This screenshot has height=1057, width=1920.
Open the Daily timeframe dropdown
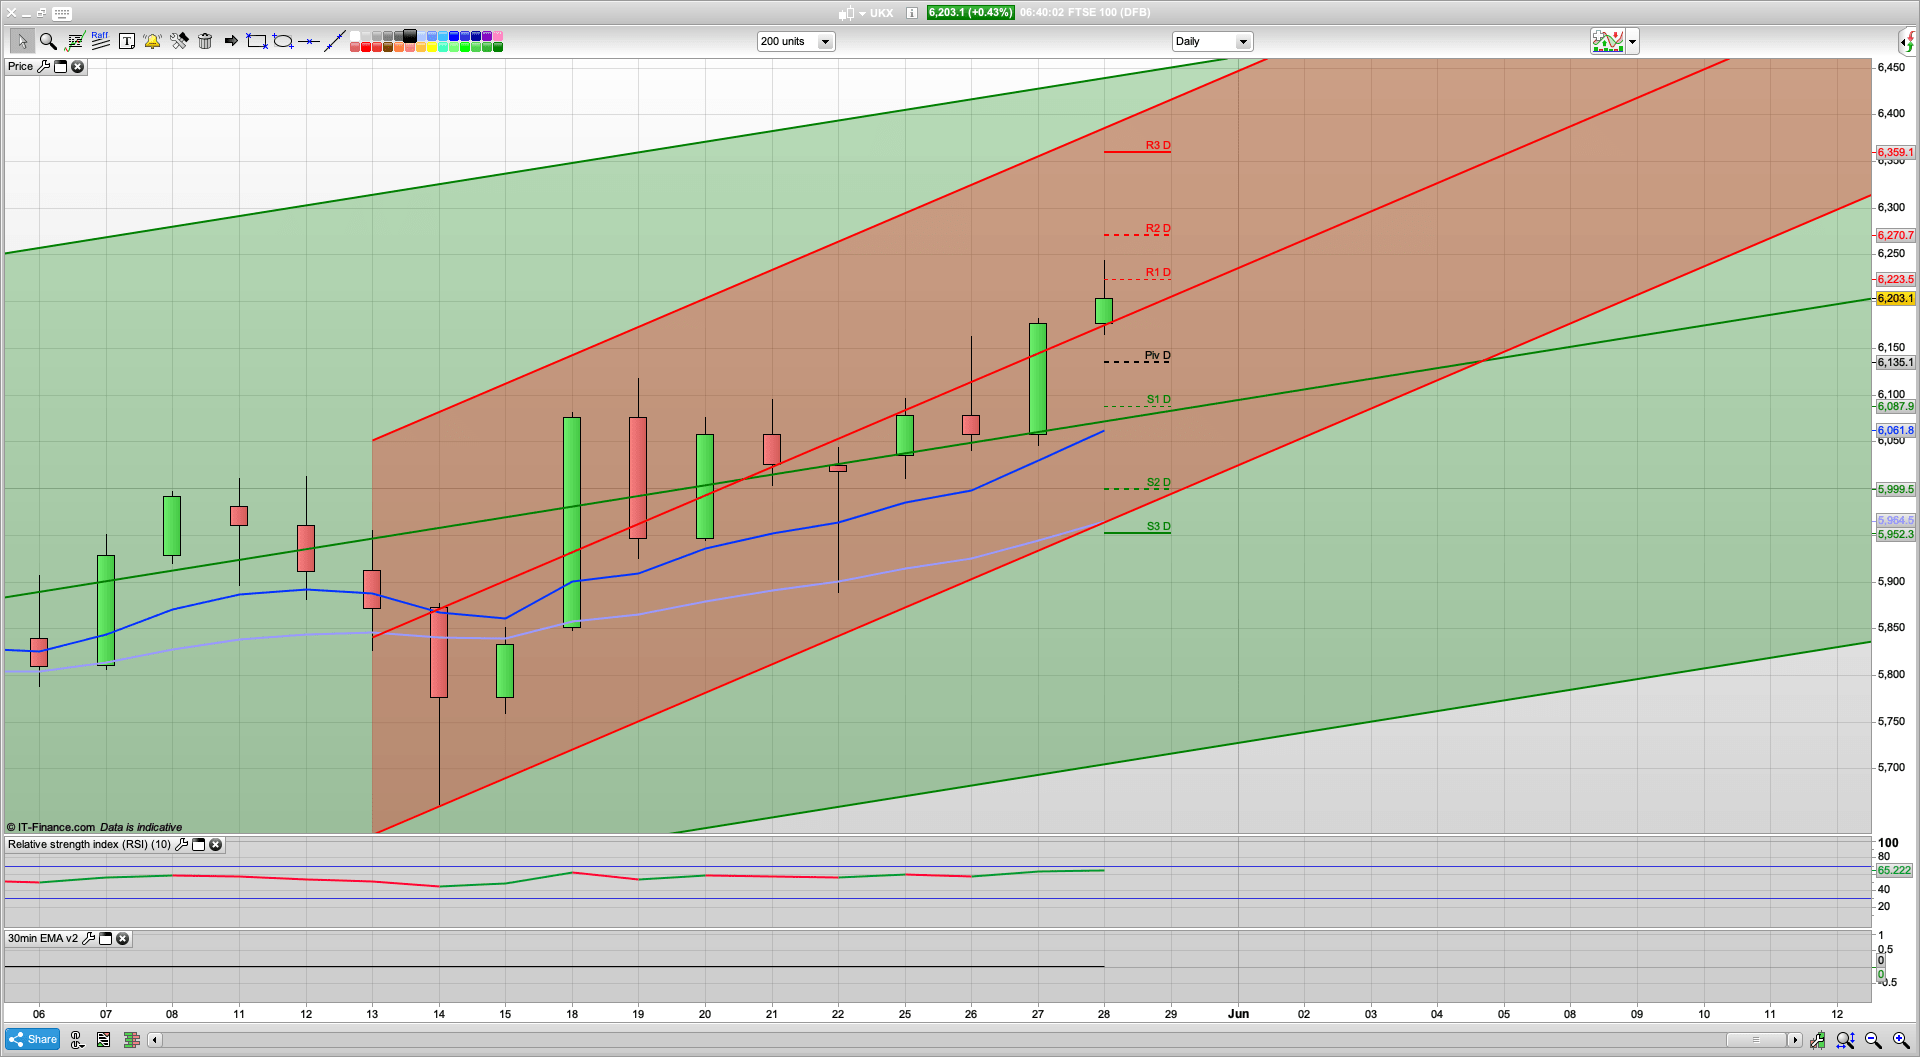click(1243, 41)
